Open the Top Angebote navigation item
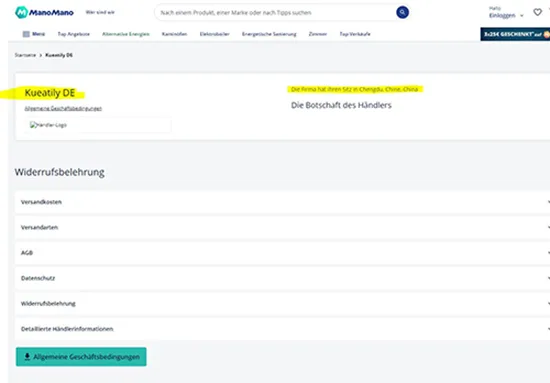 click(x=74, y=34)
